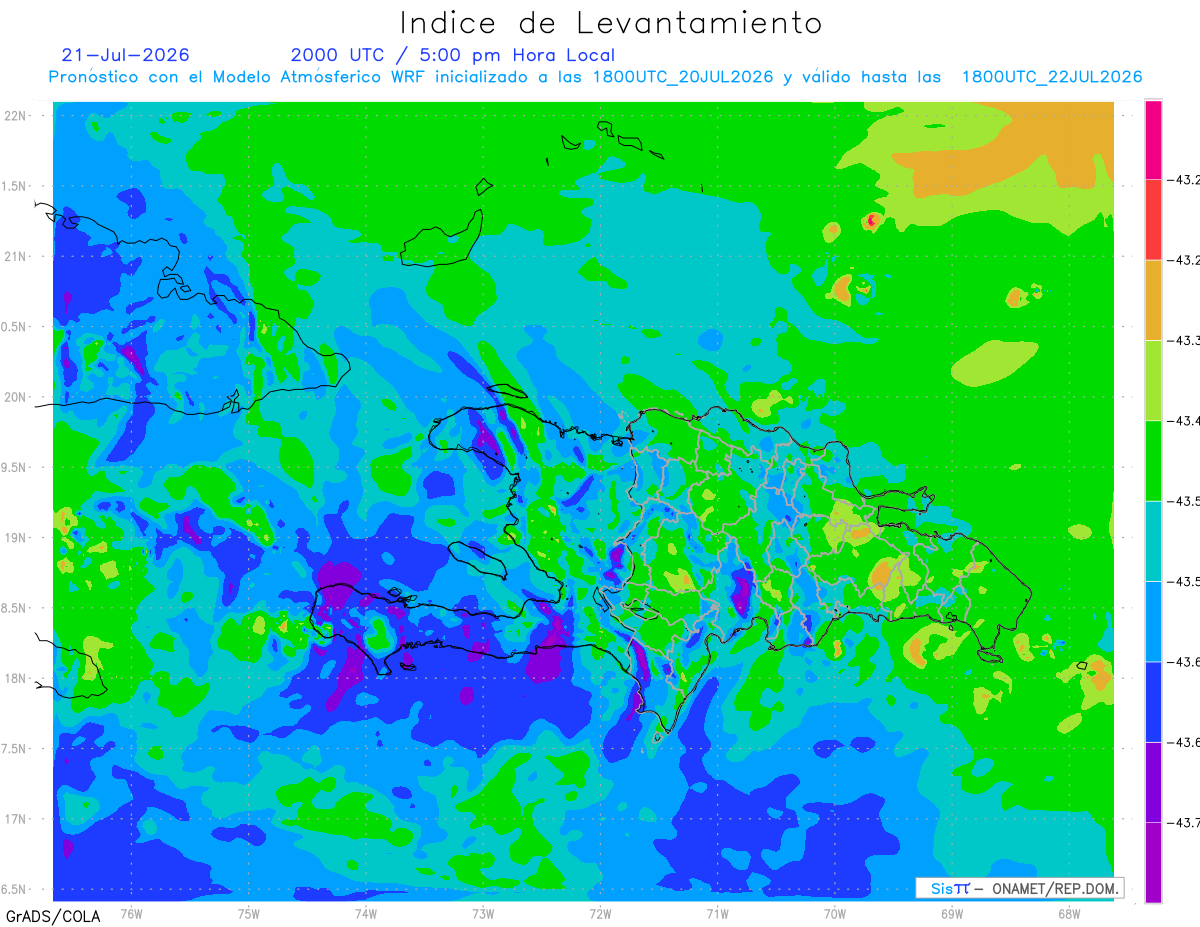Click the "Pronóstico con el Modelo Atmósferico WRF" line
Viewport: 1200px width, 927px height.
[596, 77]
